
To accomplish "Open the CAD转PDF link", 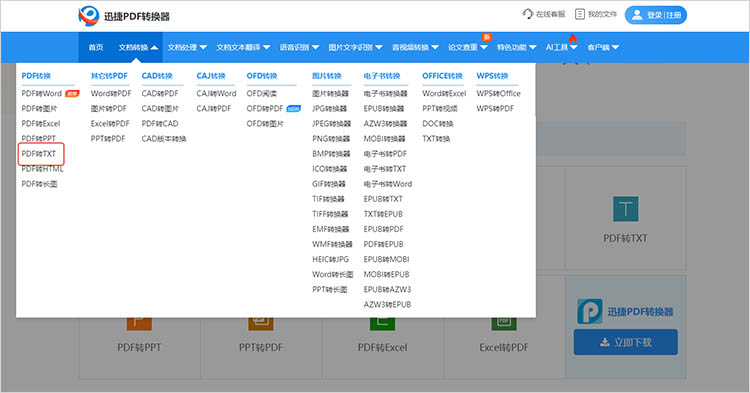I will pos(160,93).
